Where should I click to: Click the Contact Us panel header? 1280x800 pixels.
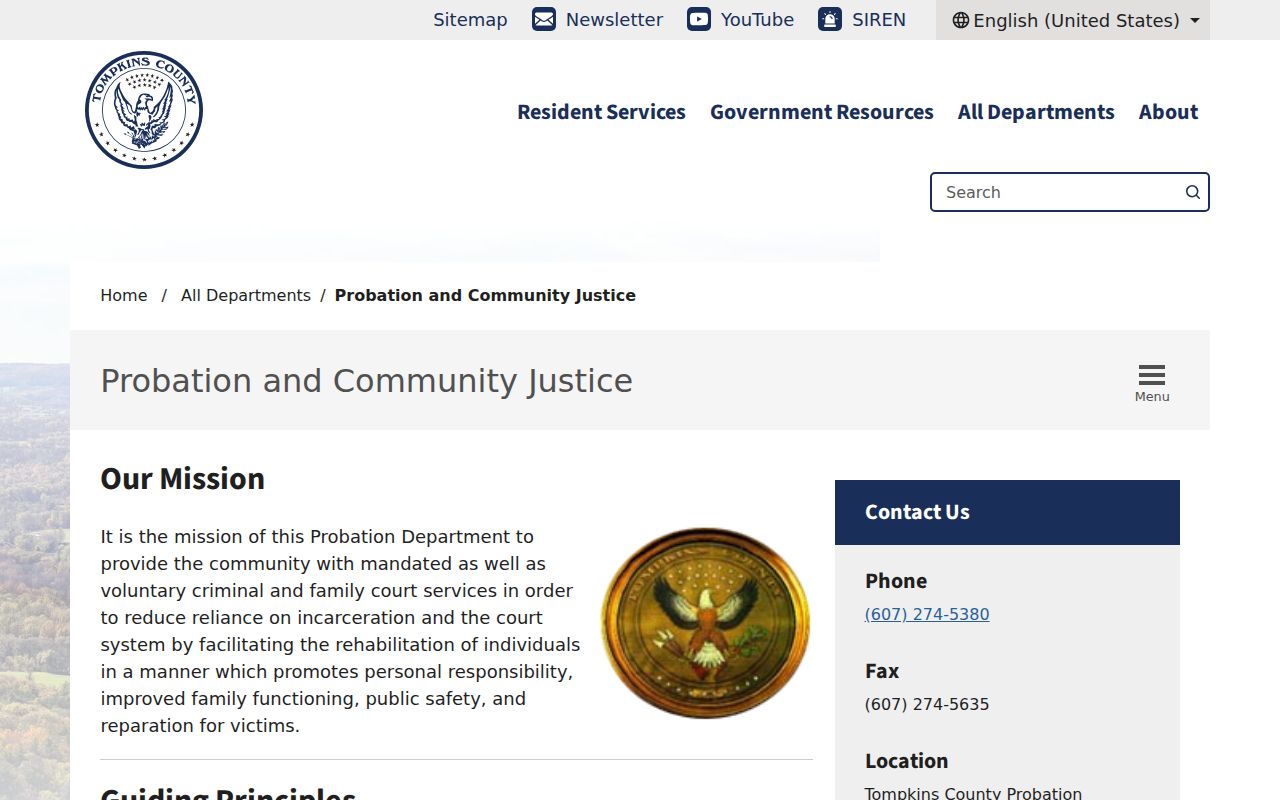[1007, 512]
